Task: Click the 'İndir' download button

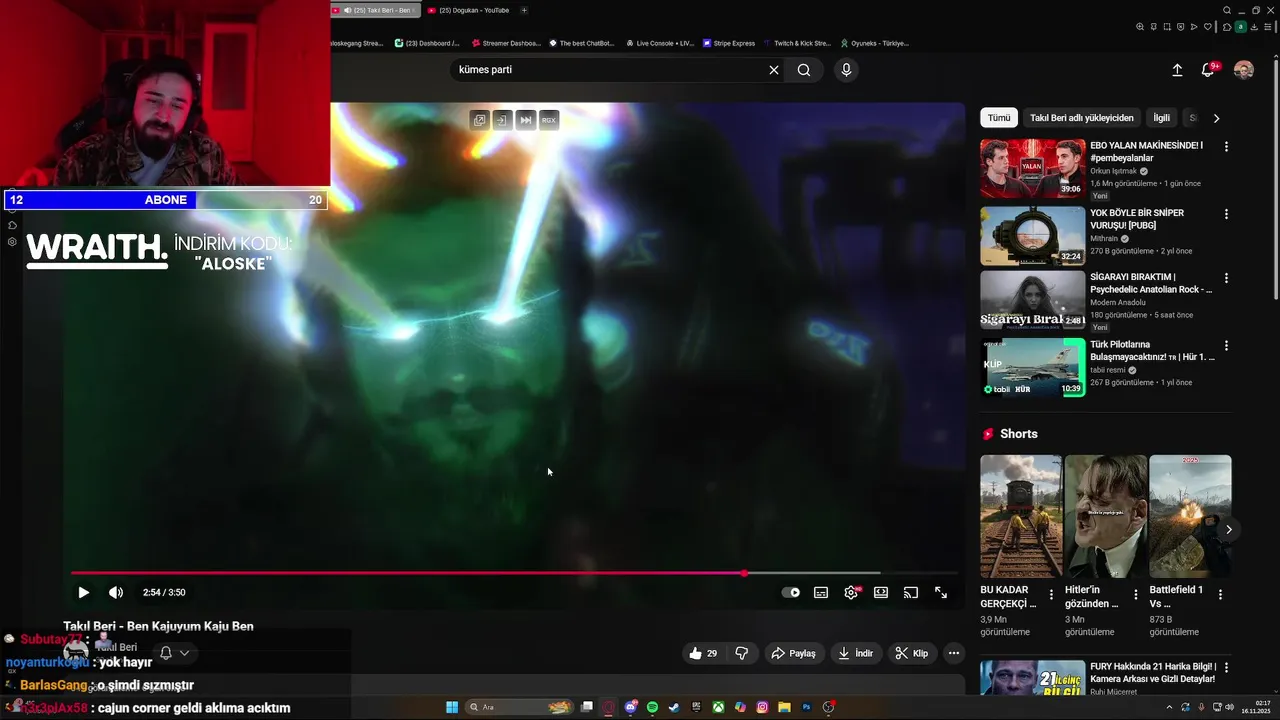Action: [x=855, y=653]
